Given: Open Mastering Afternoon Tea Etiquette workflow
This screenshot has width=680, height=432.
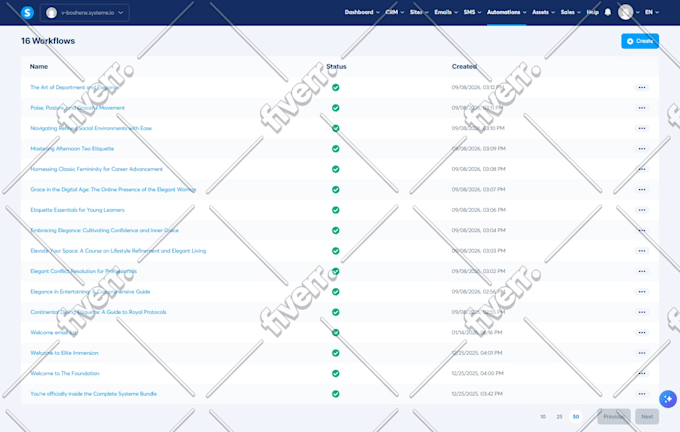Looking at the screenshot, I should [72, 149].
